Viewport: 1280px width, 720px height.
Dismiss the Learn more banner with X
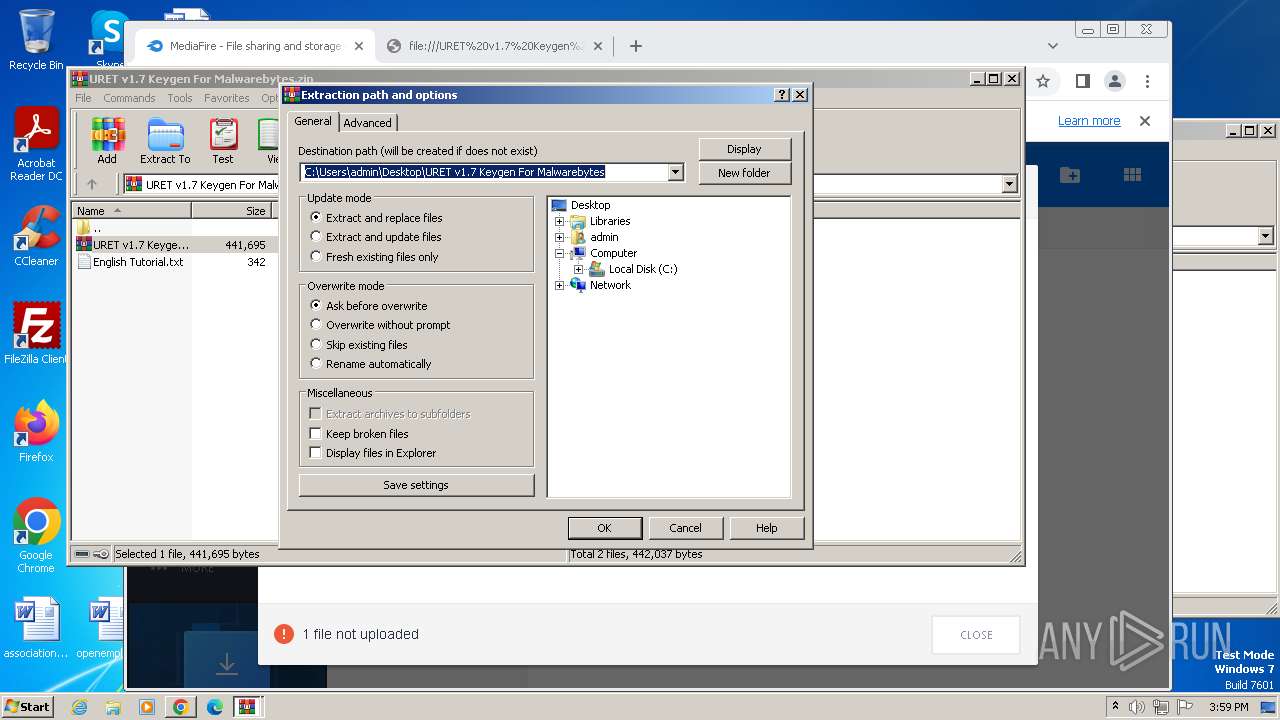tap(1145, 121)
